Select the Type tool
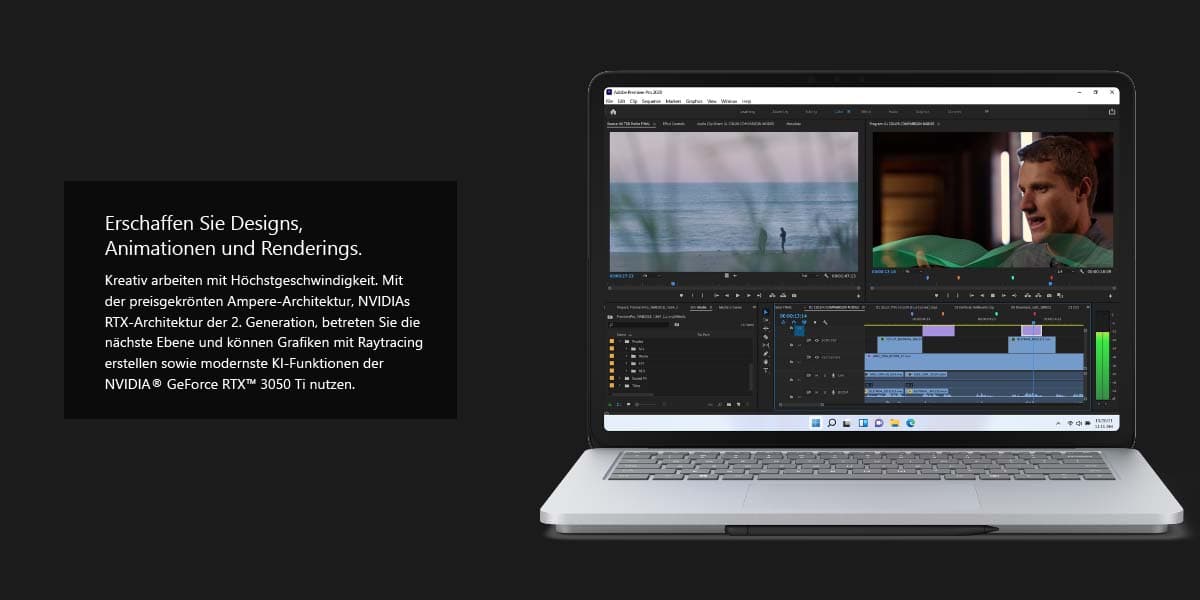Image resolution: width=1200 pixels, height=600 pixels. click(x=766, y=370)
